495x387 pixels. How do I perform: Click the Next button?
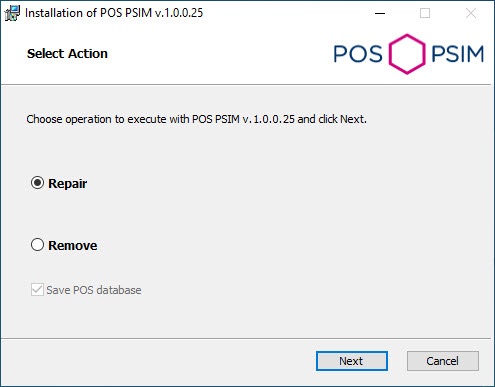352,361
